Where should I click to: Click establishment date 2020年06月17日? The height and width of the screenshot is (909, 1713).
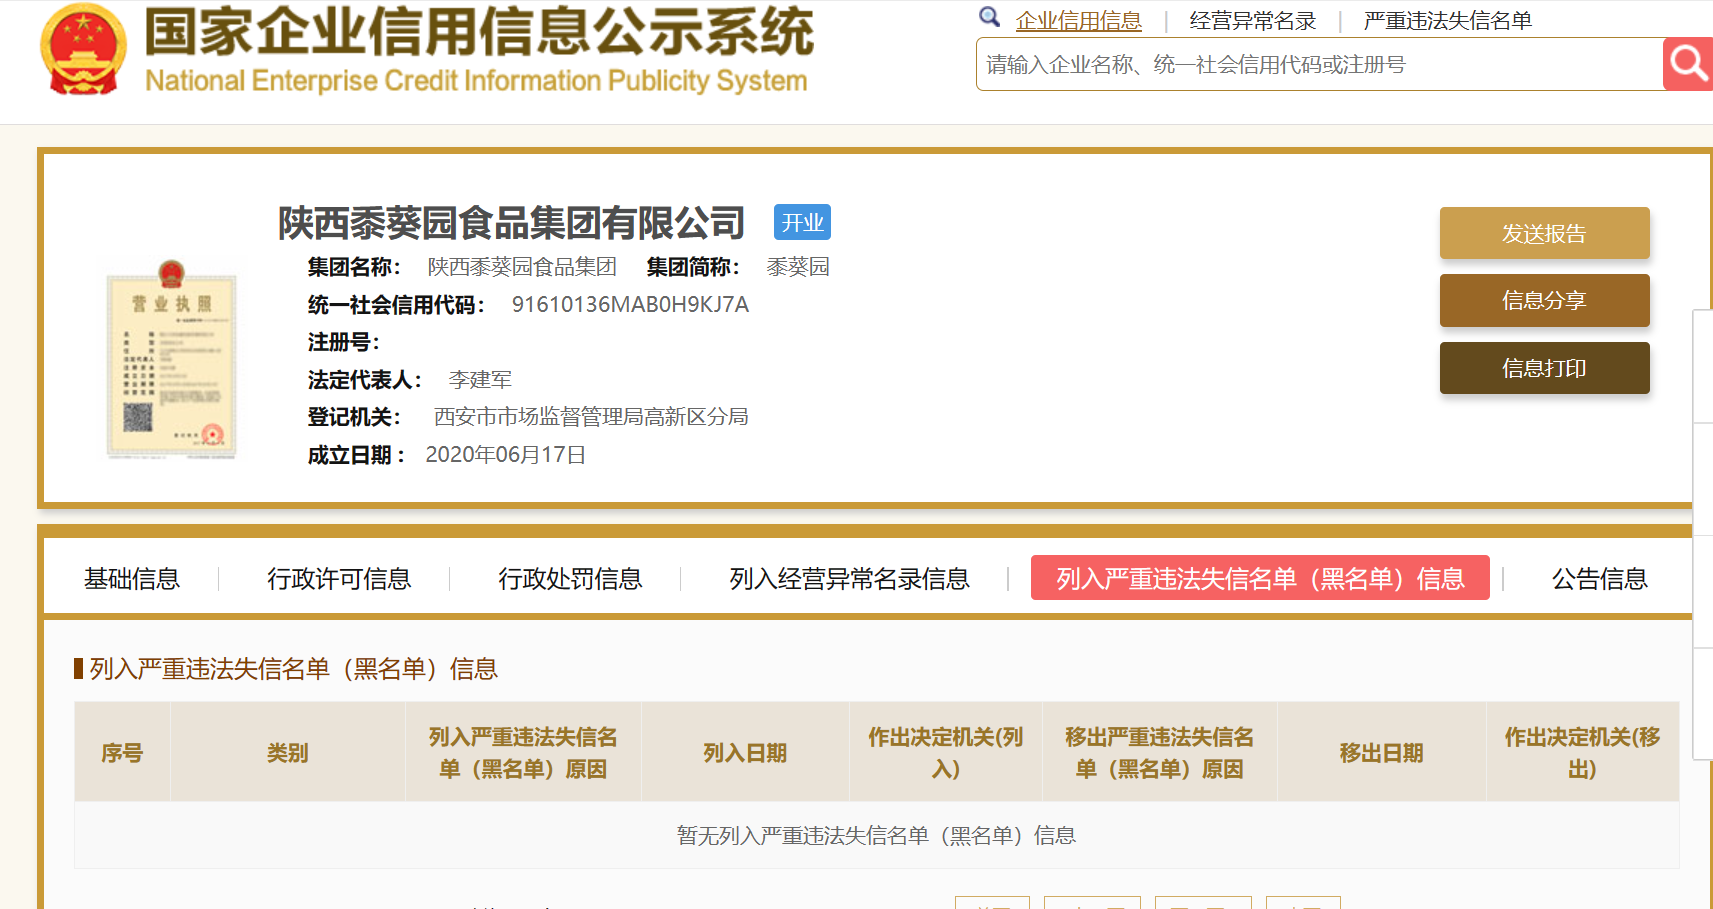(x=505, y=455)
